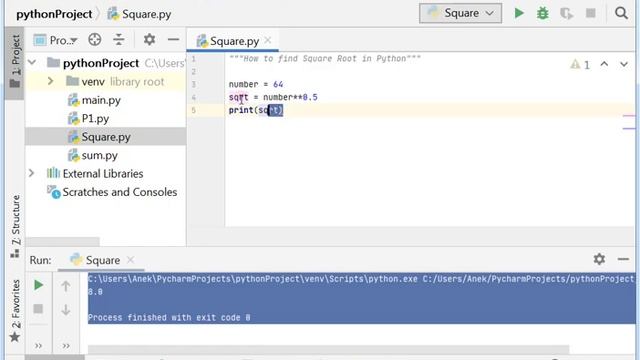
Task: Click line 3 'number = 64' in the editor
Action: pyautogui.click(x=256, y=84)
